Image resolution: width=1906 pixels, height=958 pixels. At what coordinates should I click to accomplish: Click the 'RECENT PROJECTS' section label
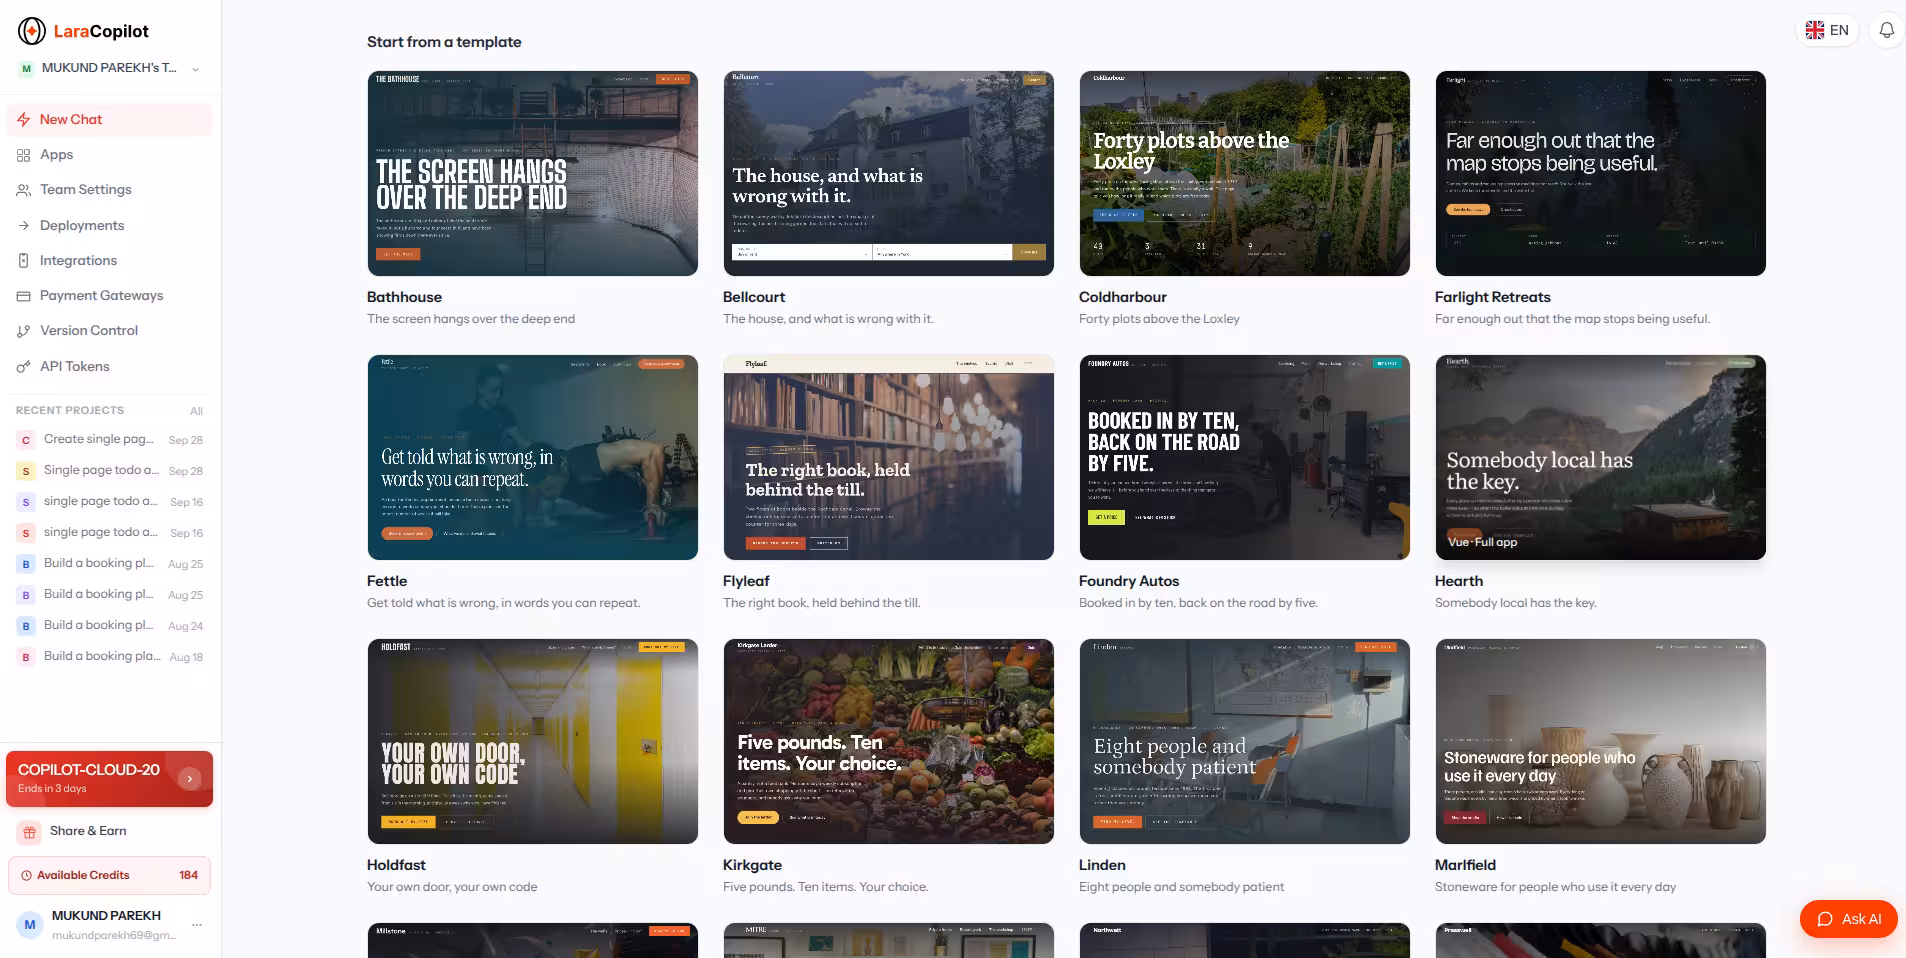[70, 411]
